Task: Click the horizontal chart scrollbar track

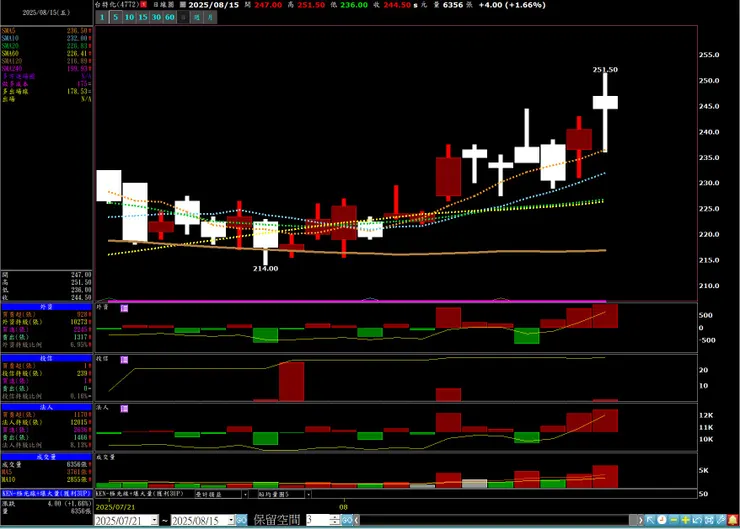Action: pyautogui.click(x=495, y=520)
